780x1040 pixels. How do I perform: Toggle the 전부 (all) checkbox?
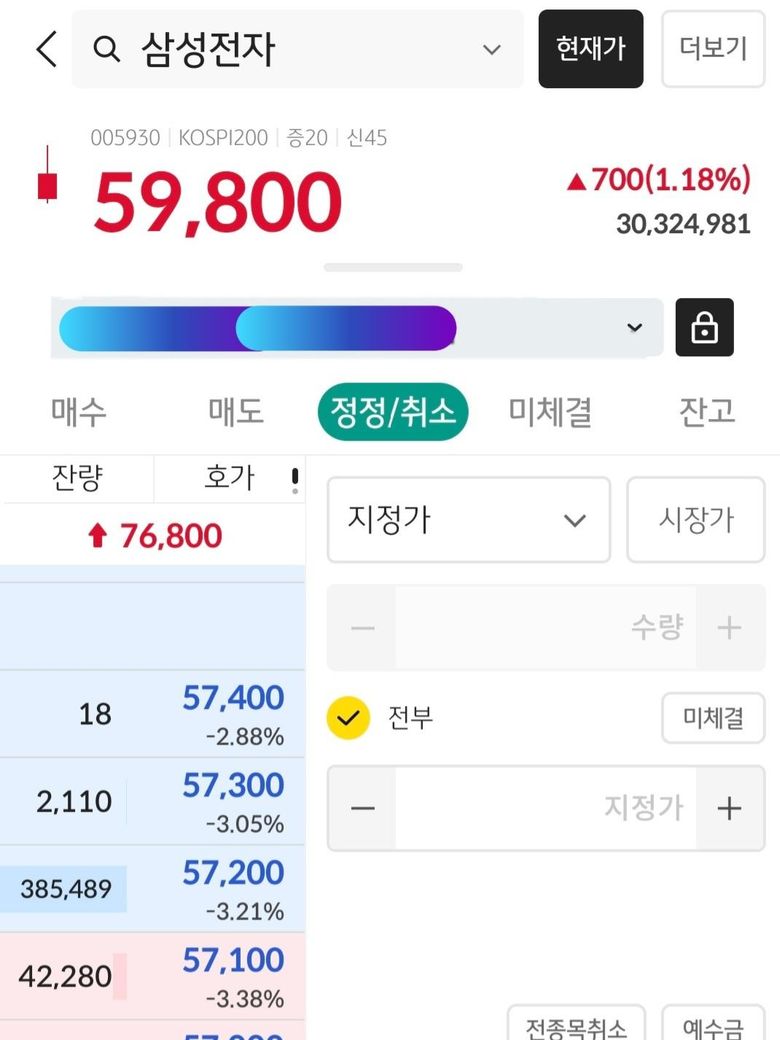click(348, 718)
